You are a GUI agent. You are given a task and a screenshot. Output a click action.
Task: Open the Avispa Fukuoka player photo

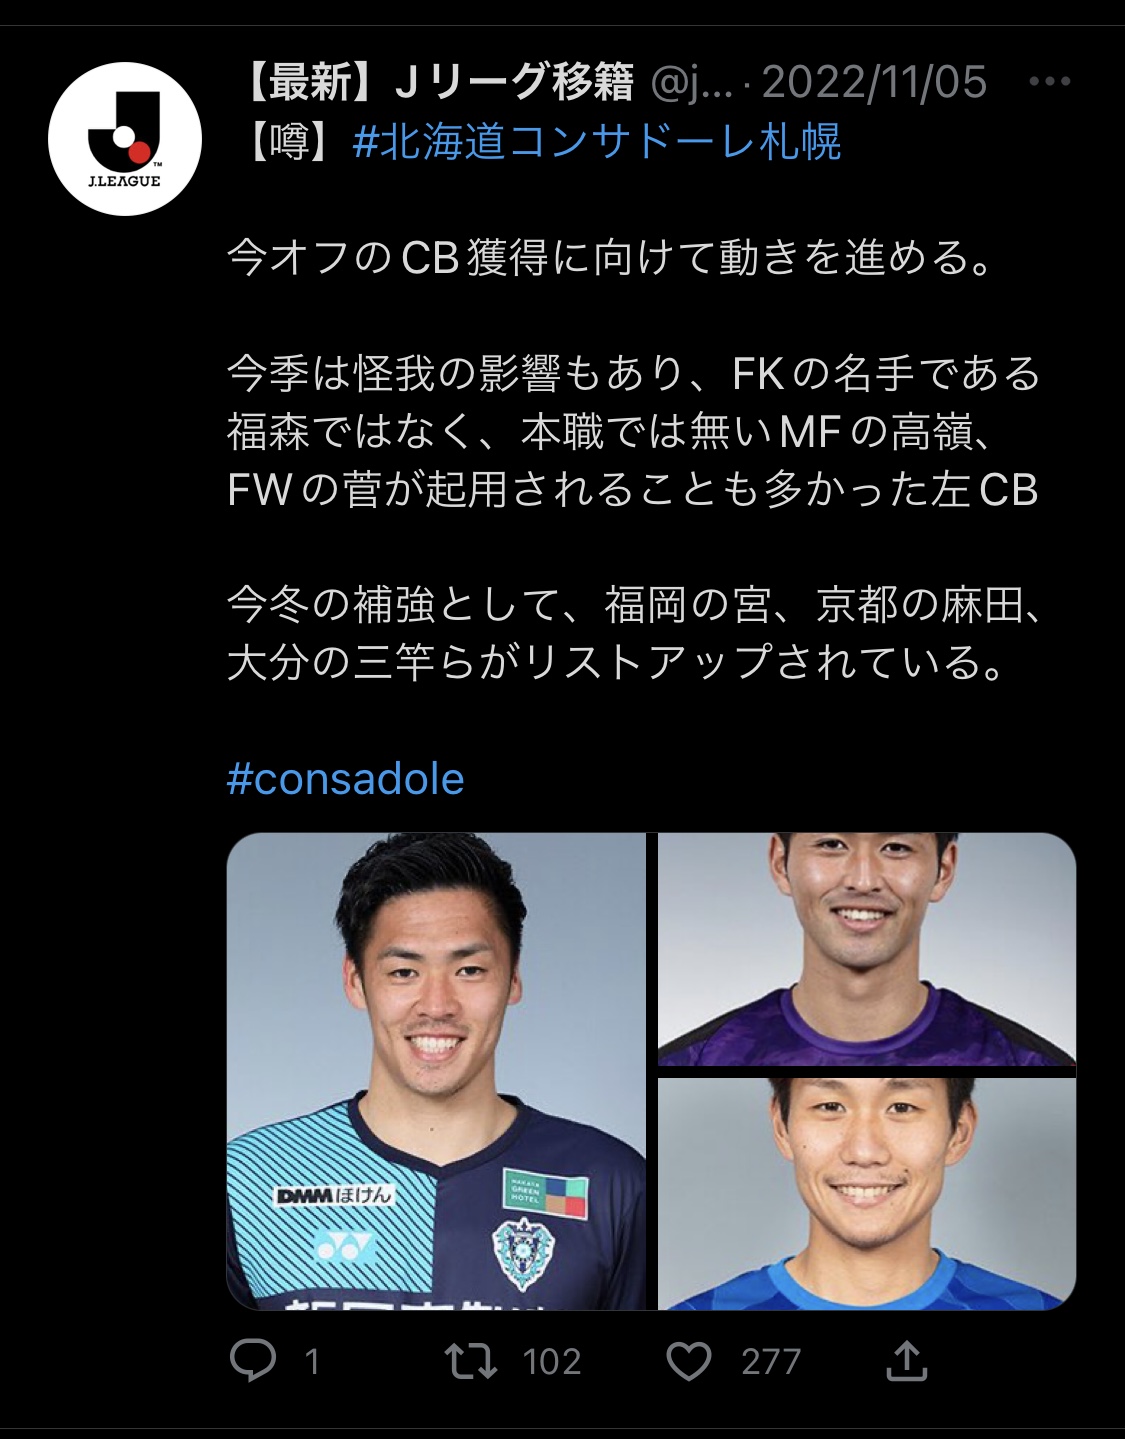(x=436, y=1071)
